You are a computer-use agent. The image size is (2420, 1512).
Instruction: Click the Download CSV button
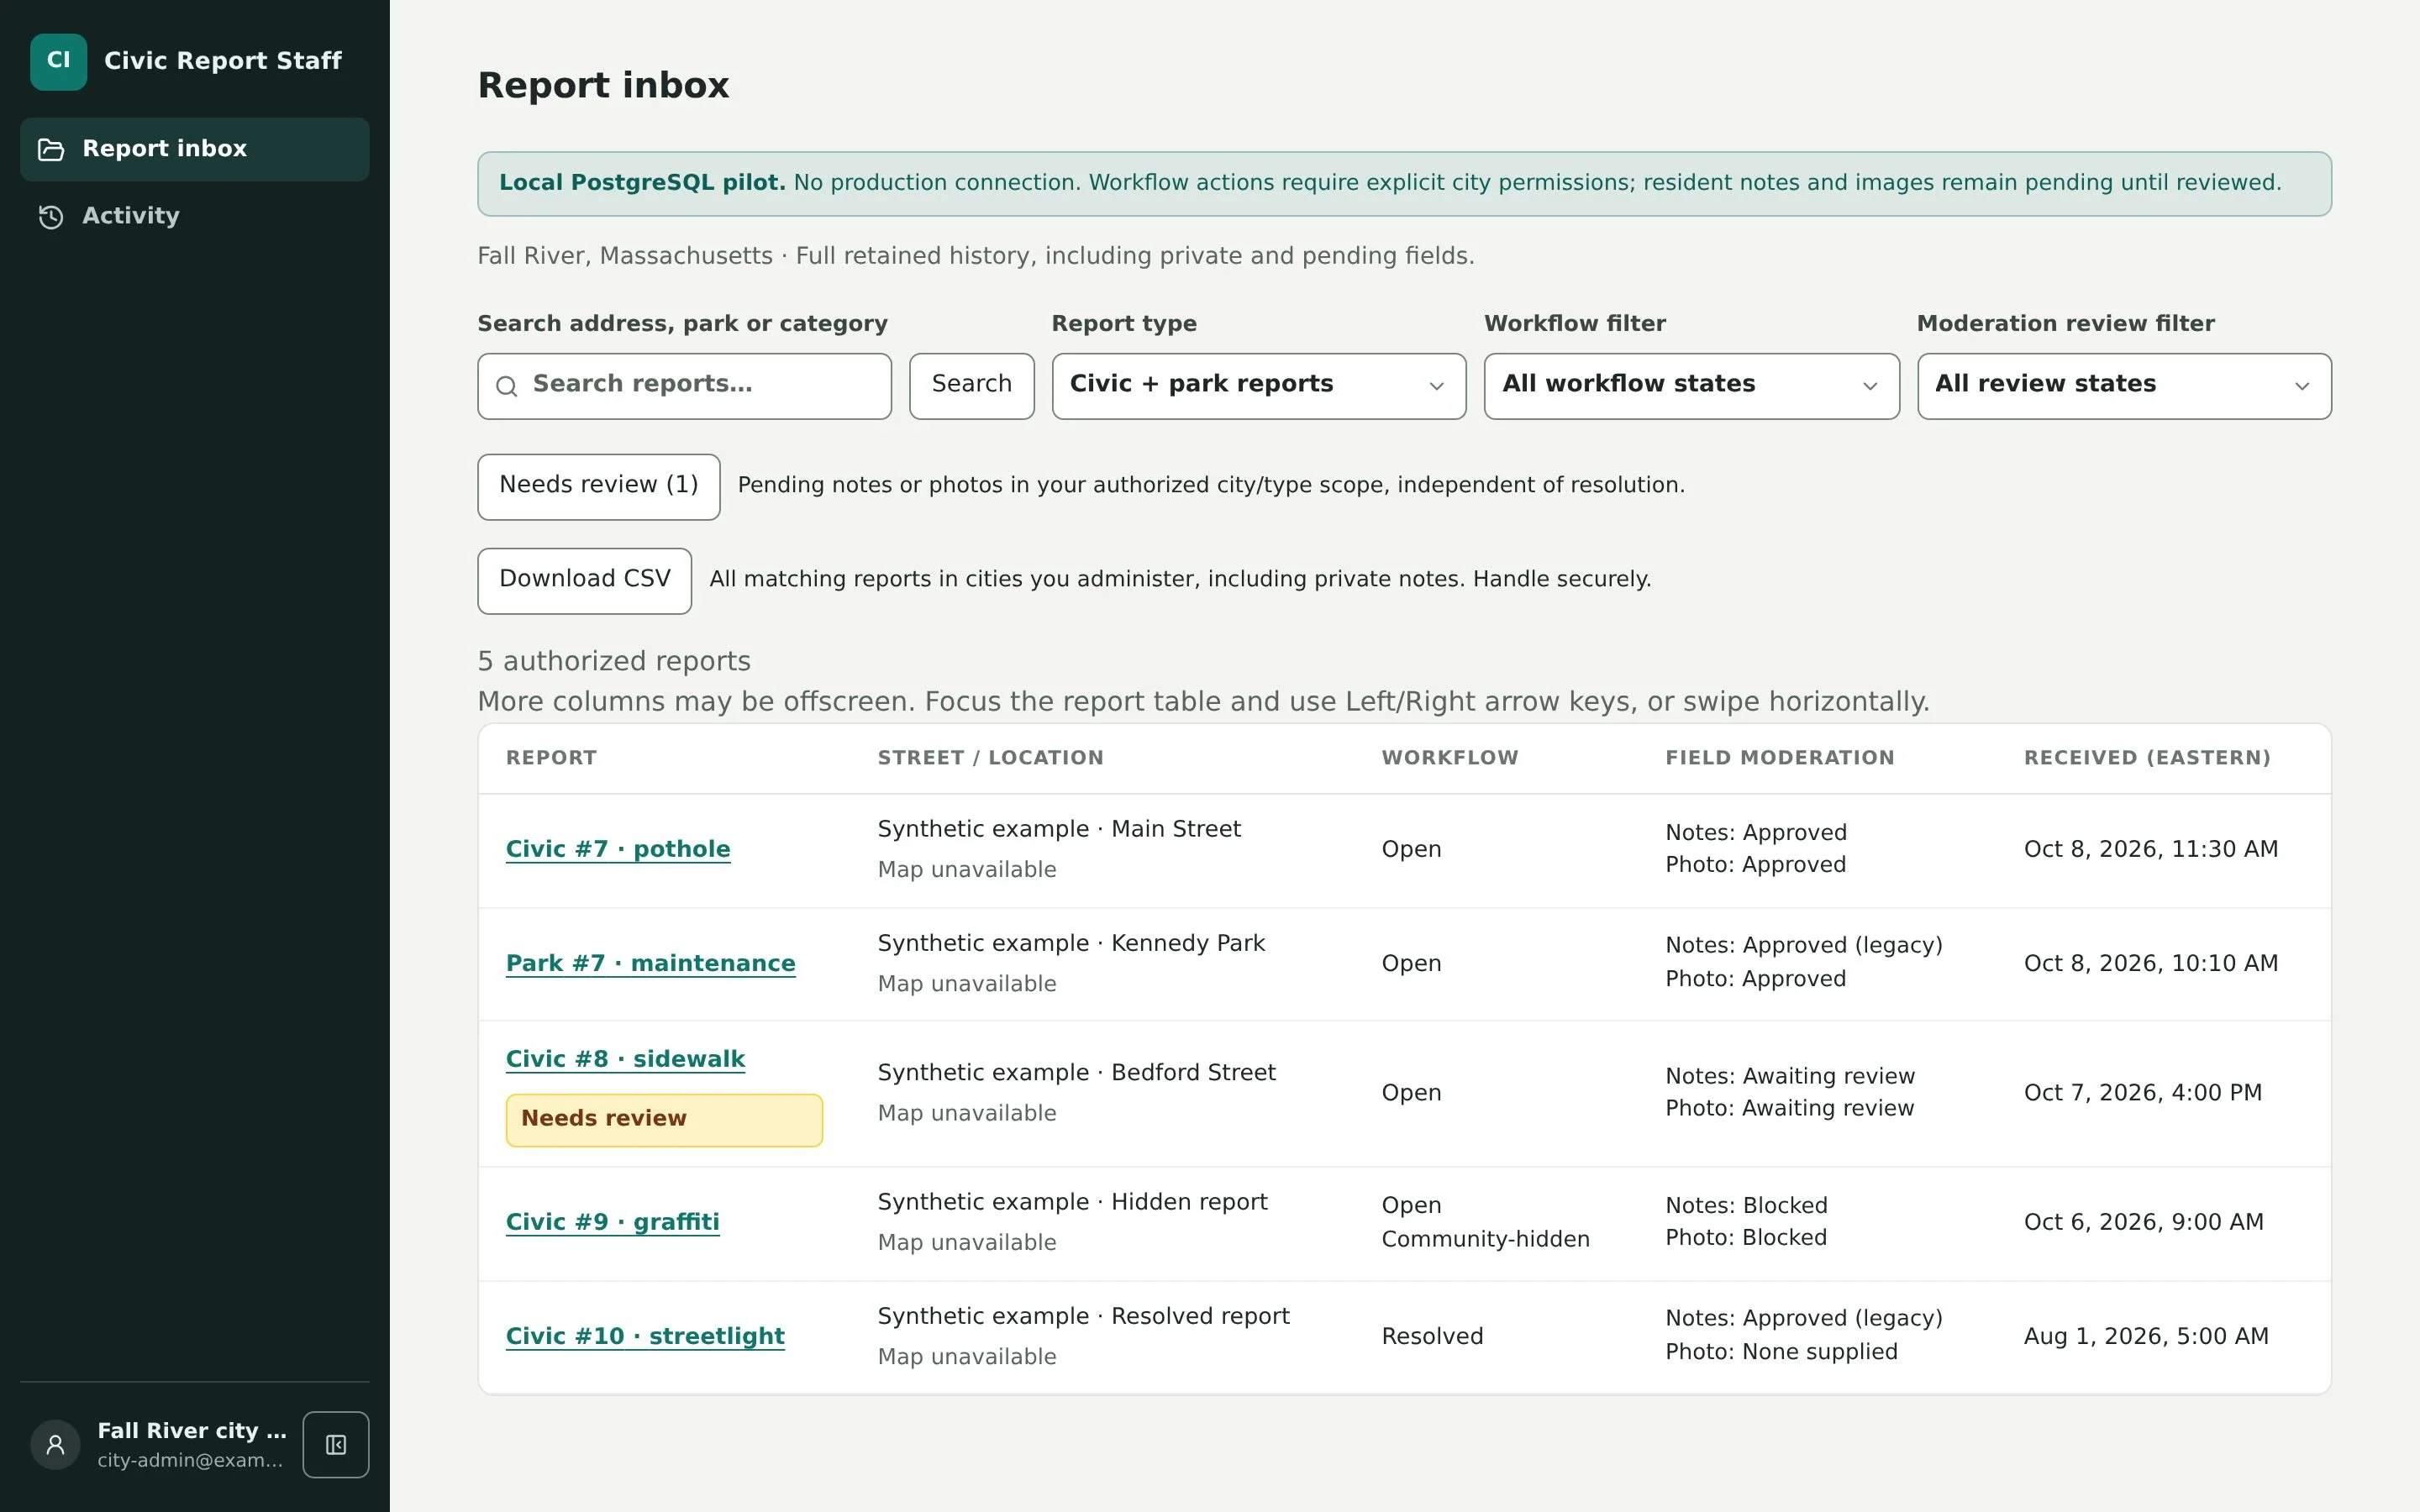tap(584, 581)
